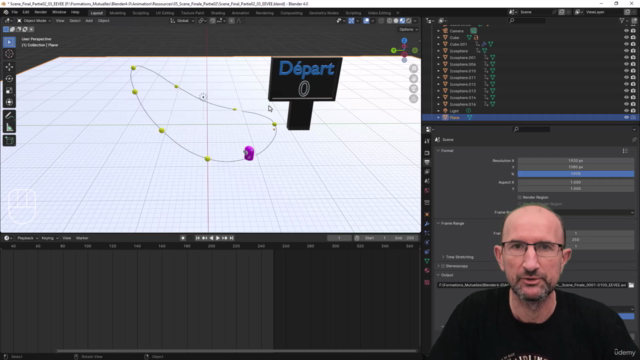640x360 pixels.
Task: Click the pan view gizmo button
Action: [413, 79]
